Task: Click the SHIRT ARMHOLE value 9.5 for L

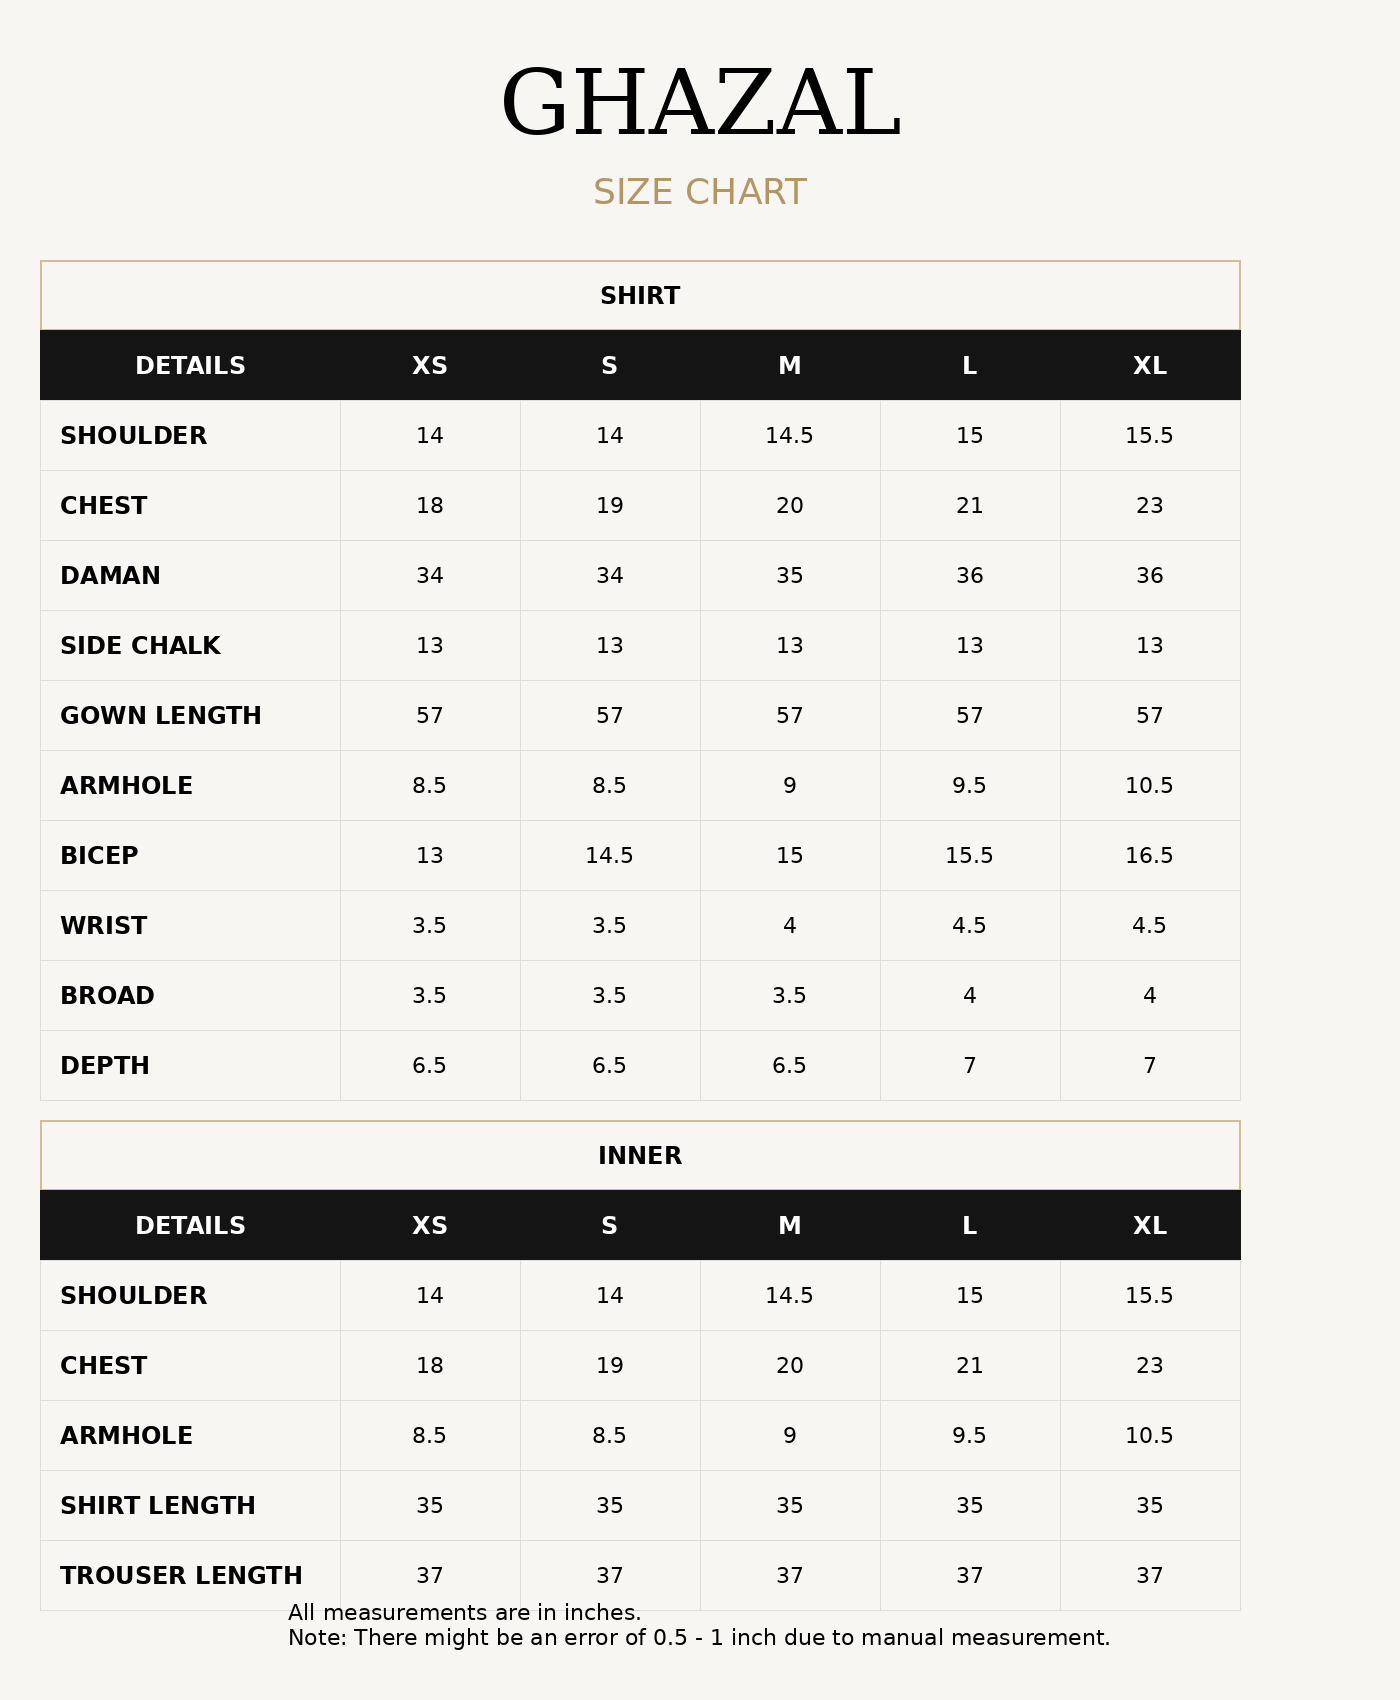Action: coord(970,786)
